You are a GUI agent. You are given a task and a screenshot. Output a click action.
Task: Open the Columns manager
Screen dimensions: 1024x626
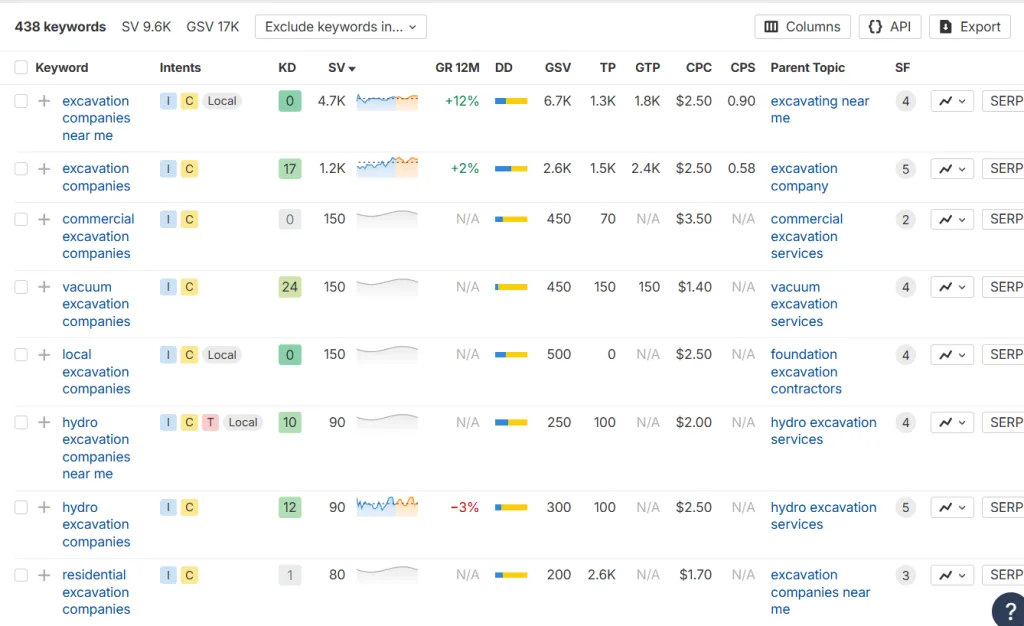(802, 27)
